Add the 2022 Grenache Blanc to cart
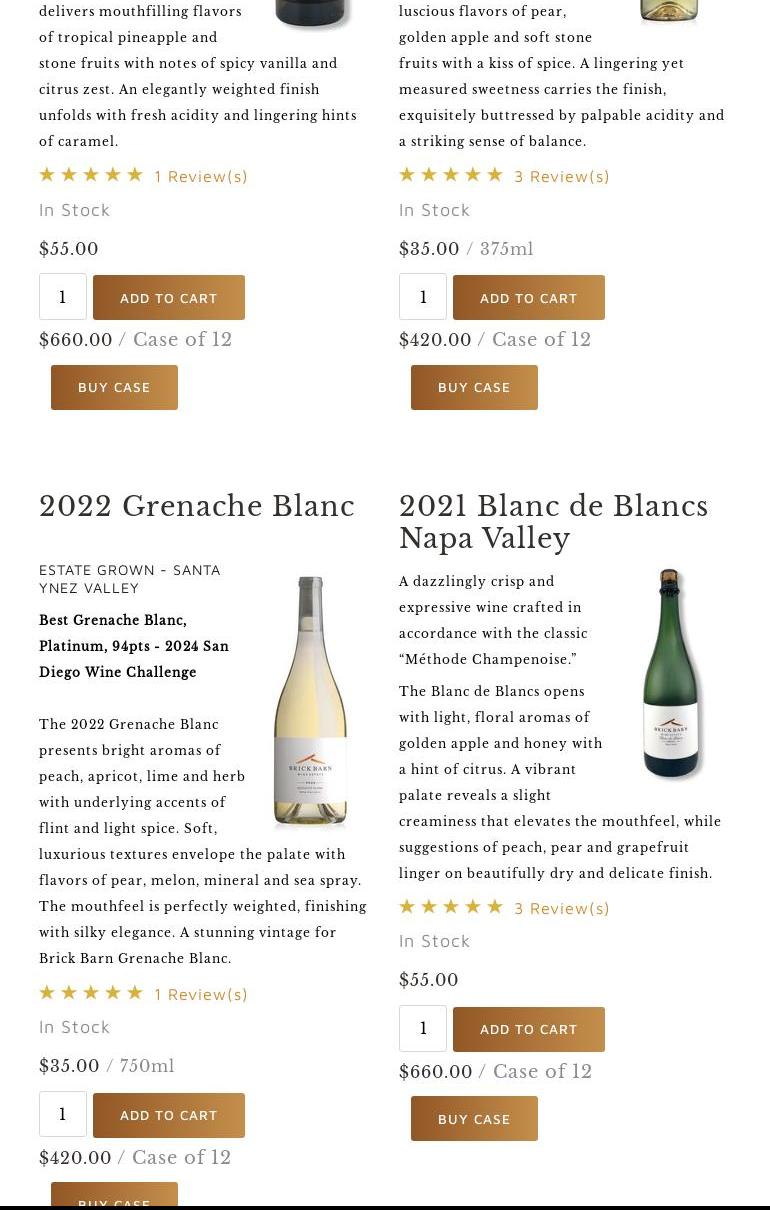Viewport: 770px width, 1210px height. click(169, 1115)
